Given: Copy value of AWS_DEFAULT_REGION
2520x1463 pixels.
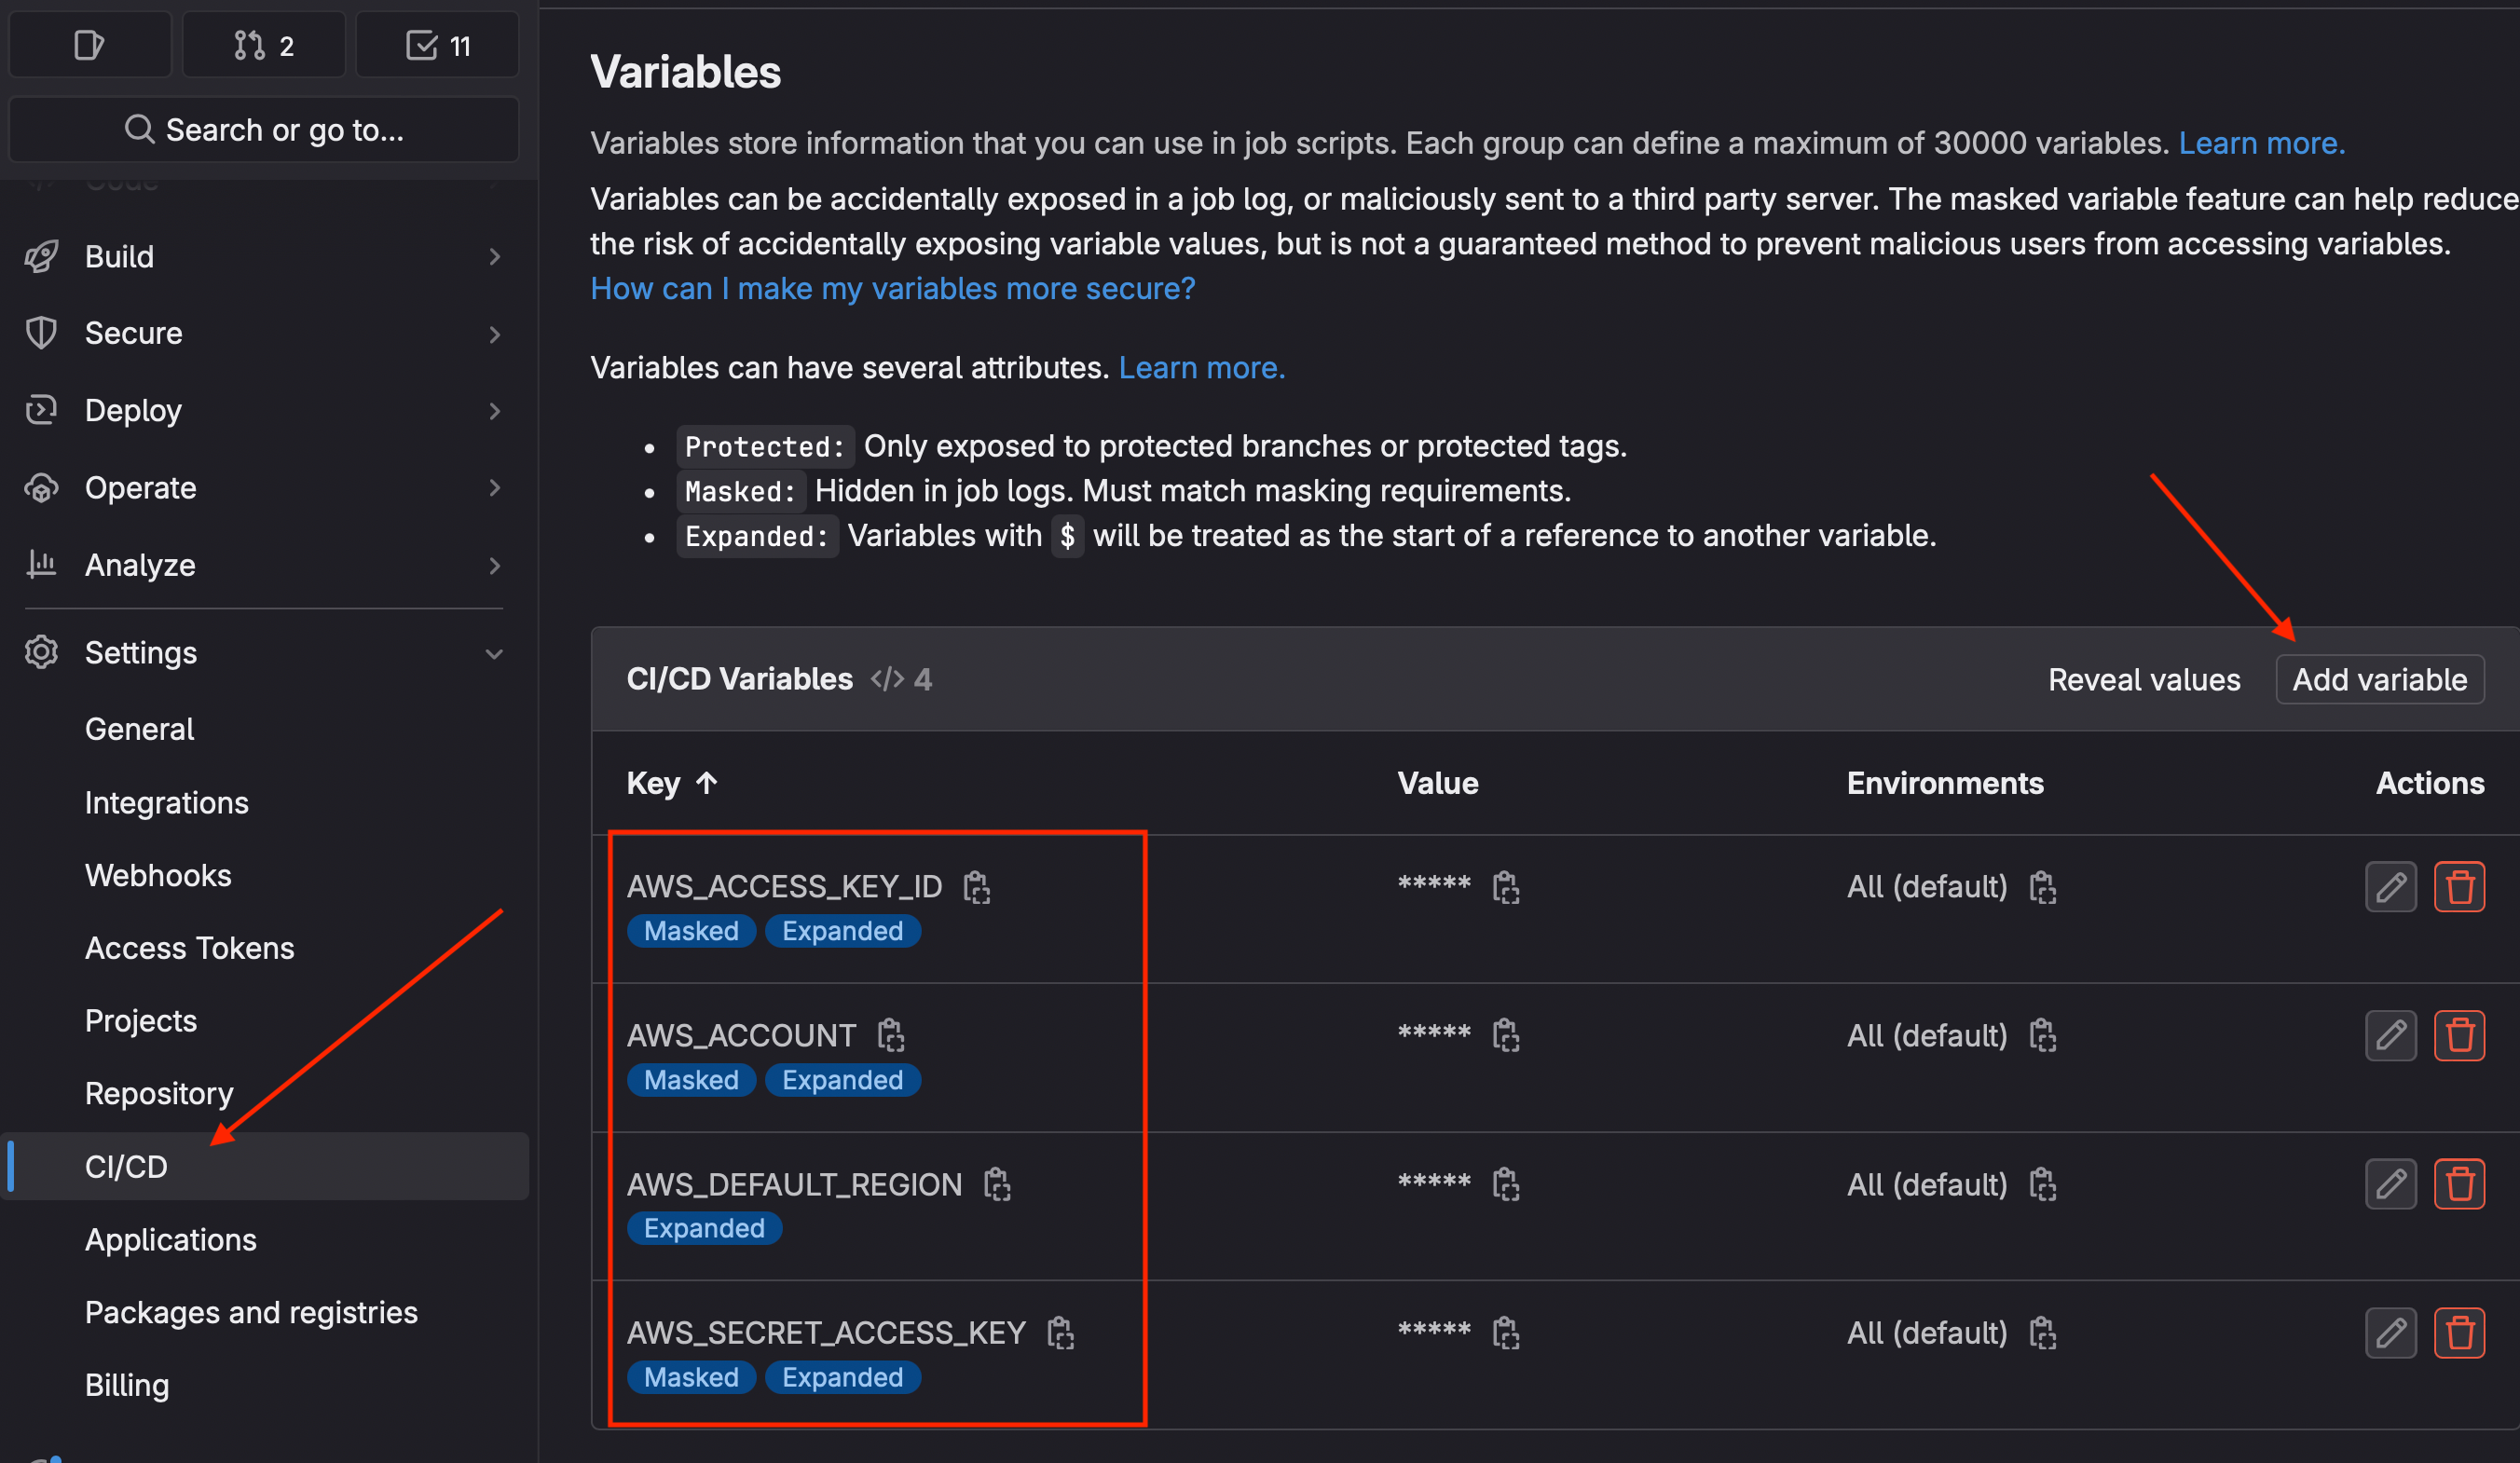Looking at the screenshot, I should tap(1505, 1184).
